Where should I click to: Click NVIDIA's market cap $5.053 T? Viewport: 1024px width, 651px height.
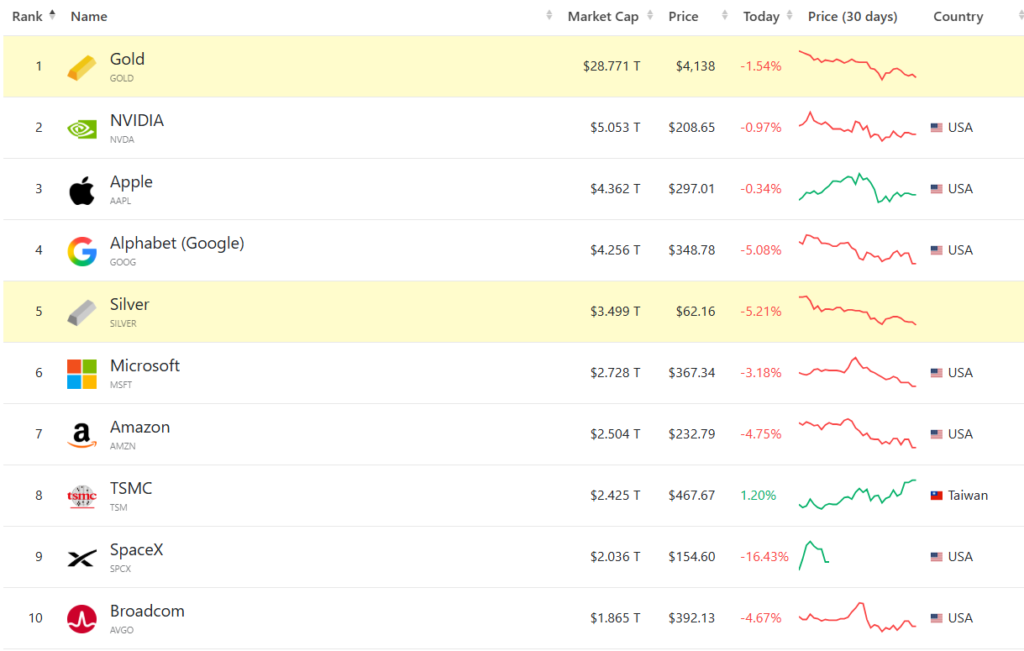pyautogui.click(x=615, y=127)
